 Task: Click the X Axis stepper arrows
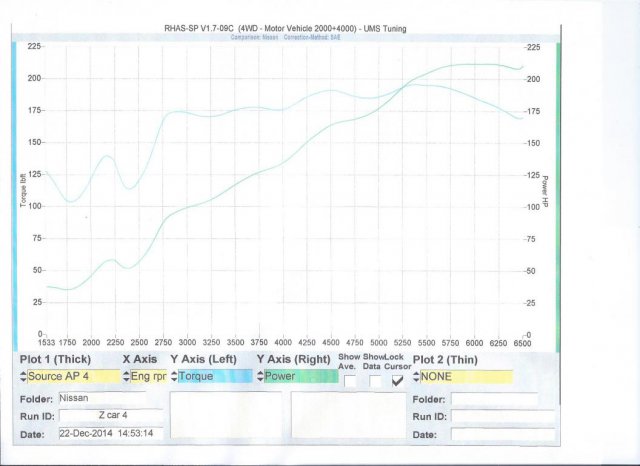[x=126, y=377]
